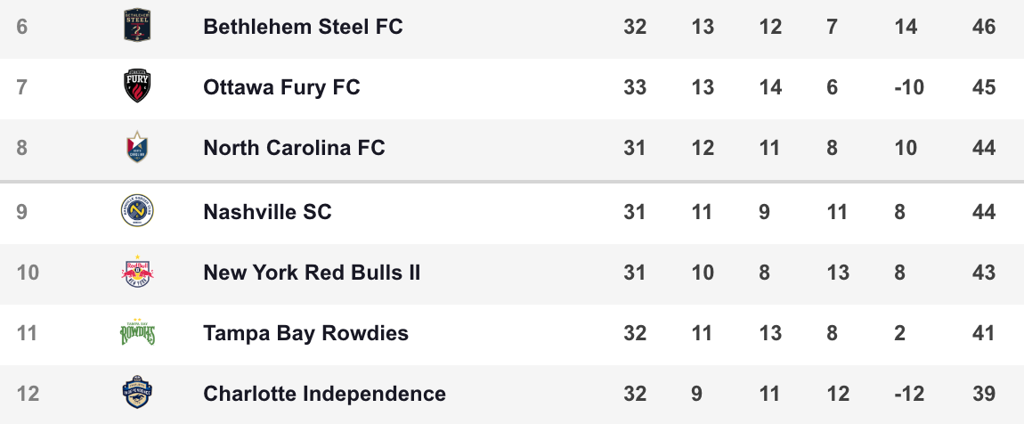View the Charlotte Independence team page
This screenshot has height=424, width=1024.
[324, 394]
